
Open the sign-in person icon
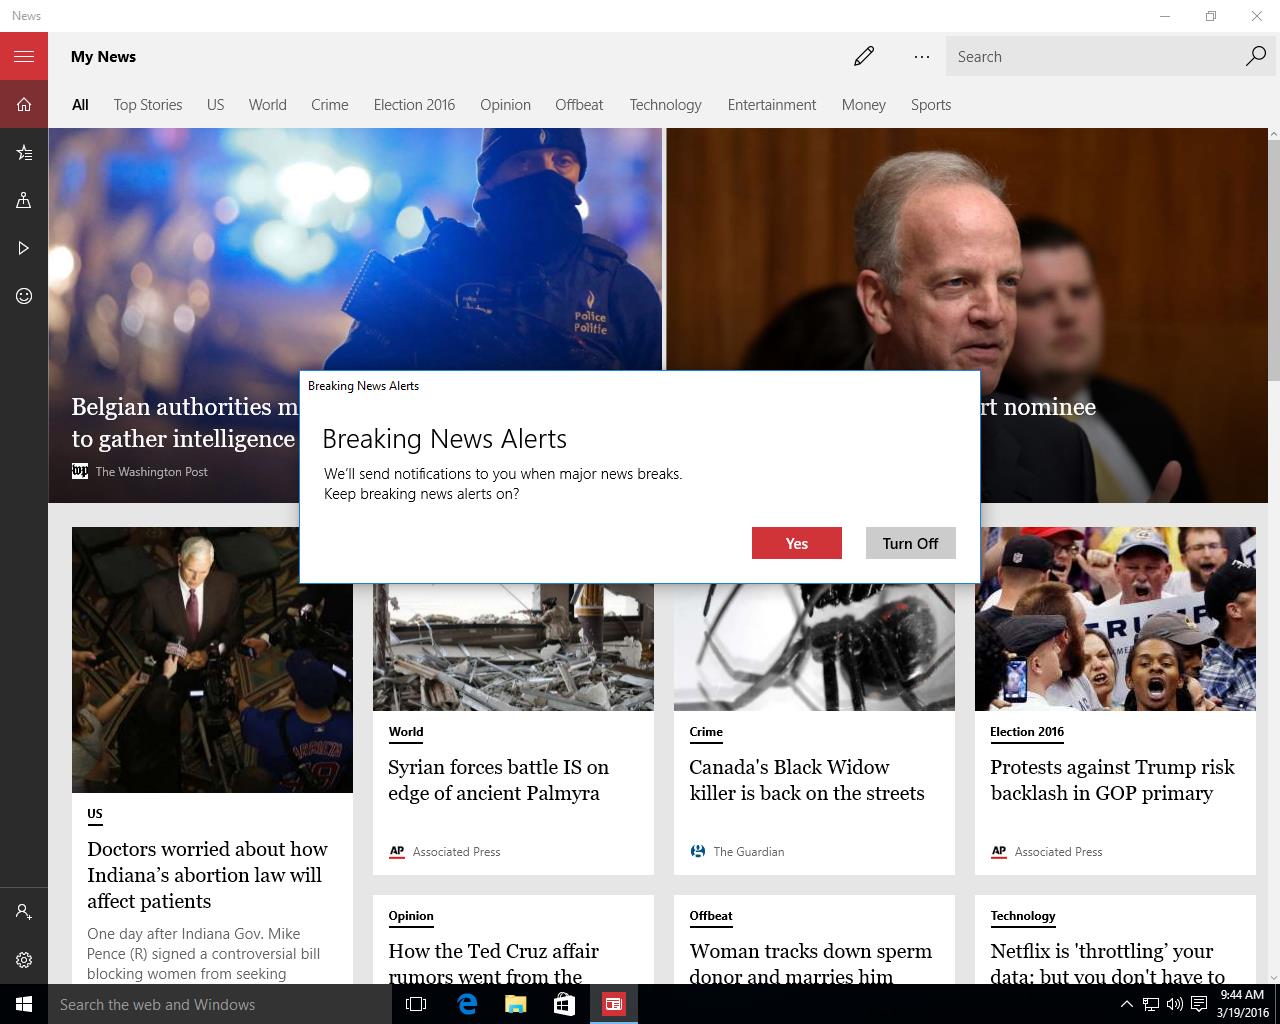pyautogui.click(x=24, y=912)
